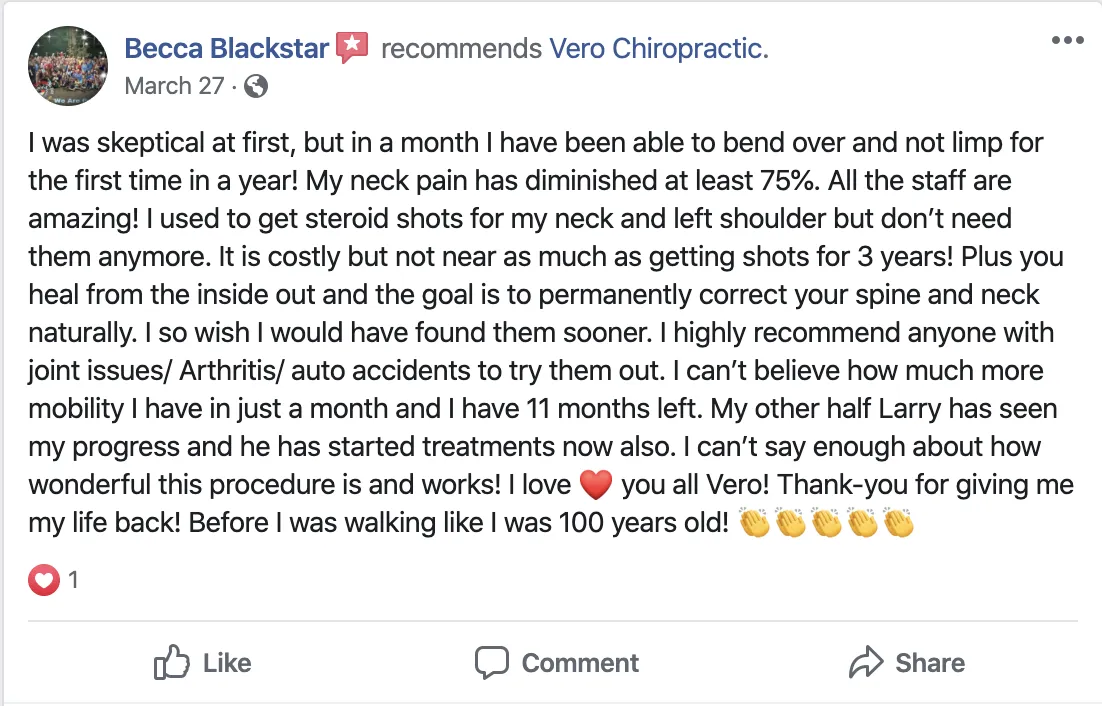The height and width of the screenshot is (706, 1102).
Task: Click the word recommends in the header
Action: point(461,48)
